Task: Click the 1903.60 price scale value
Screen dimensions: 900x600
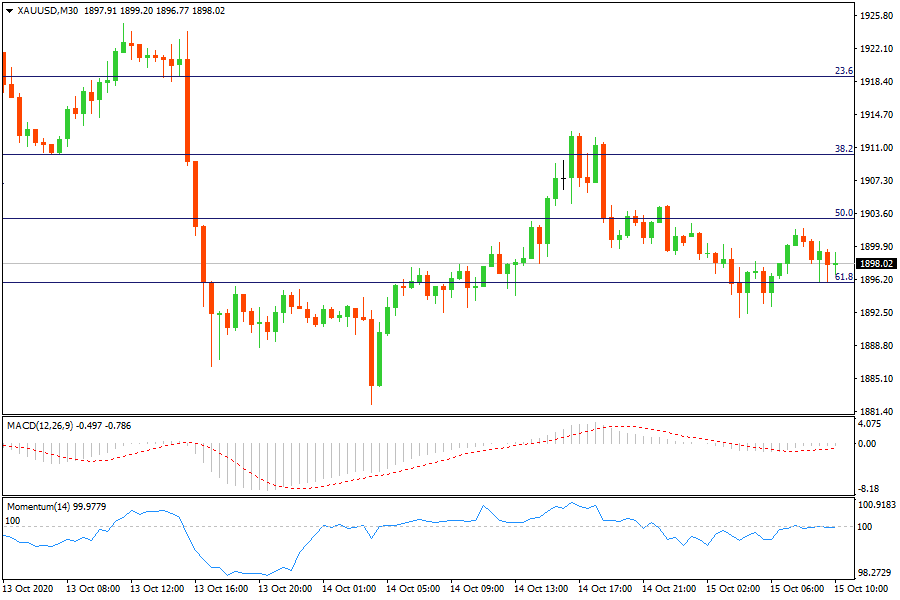Action: pyautogui.click(x=876, y=214)
